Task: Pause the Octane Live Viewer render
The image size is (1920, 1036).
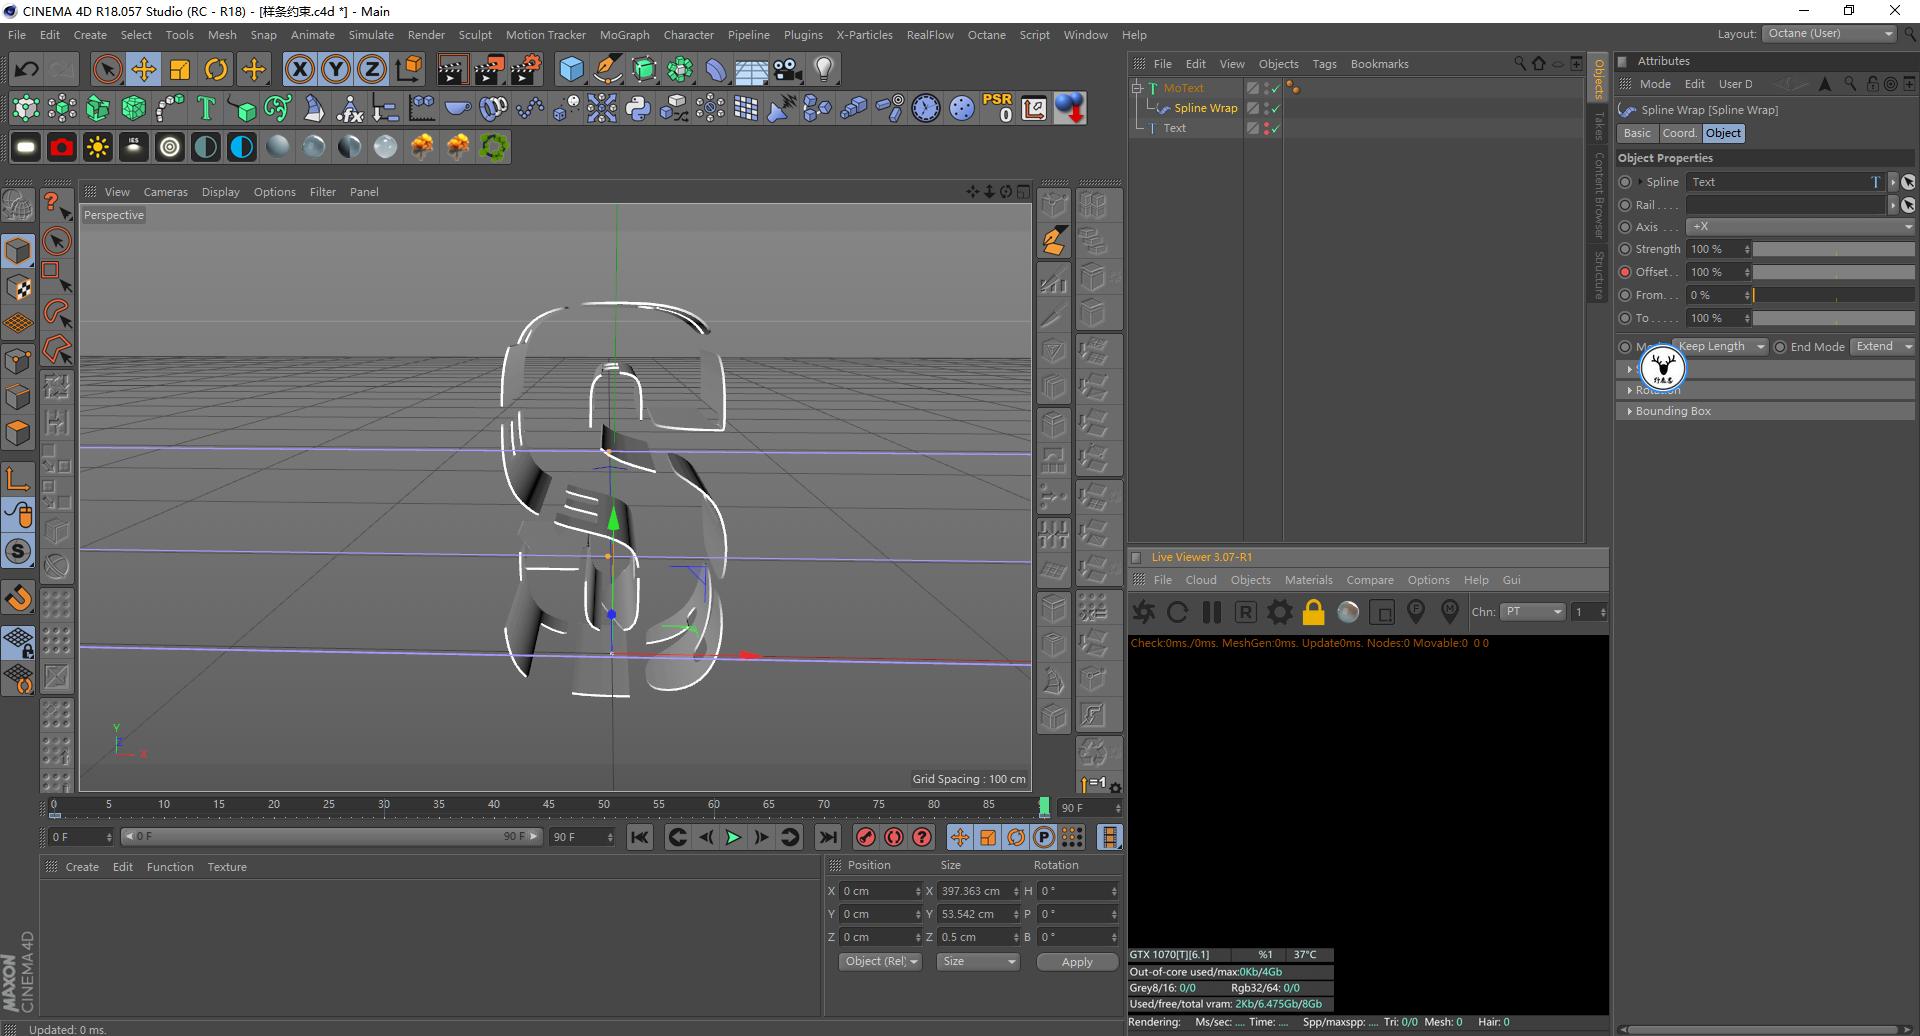Action: pyautogui.click(x=1210, y=612)
